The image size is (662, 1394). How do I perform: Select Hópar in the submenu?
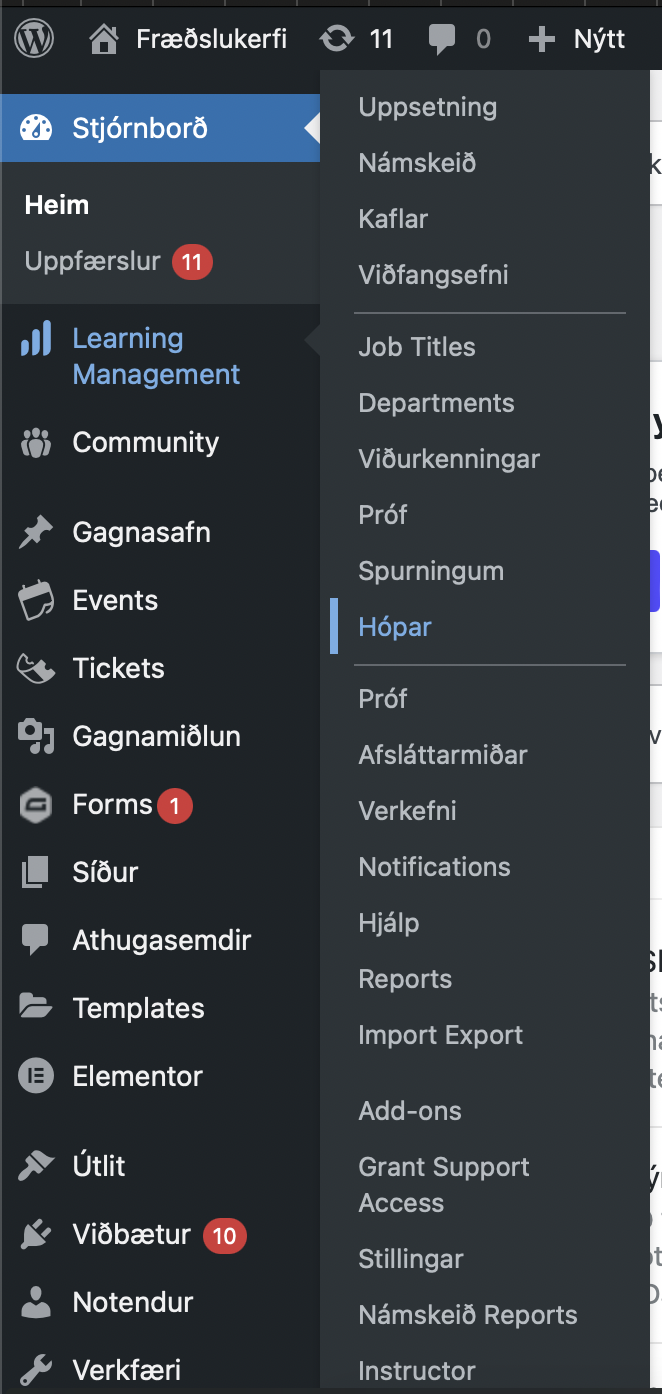[x=395, y=627]
